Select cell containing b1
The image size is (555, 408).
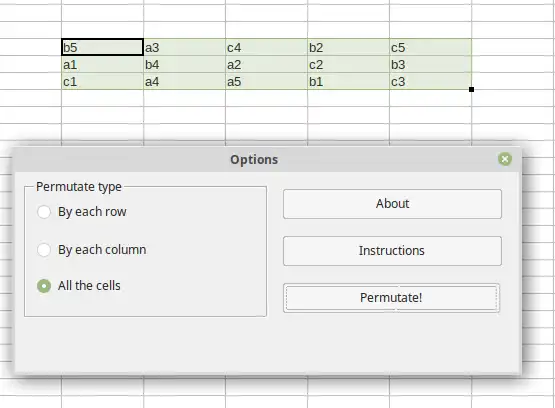point(349,81)
